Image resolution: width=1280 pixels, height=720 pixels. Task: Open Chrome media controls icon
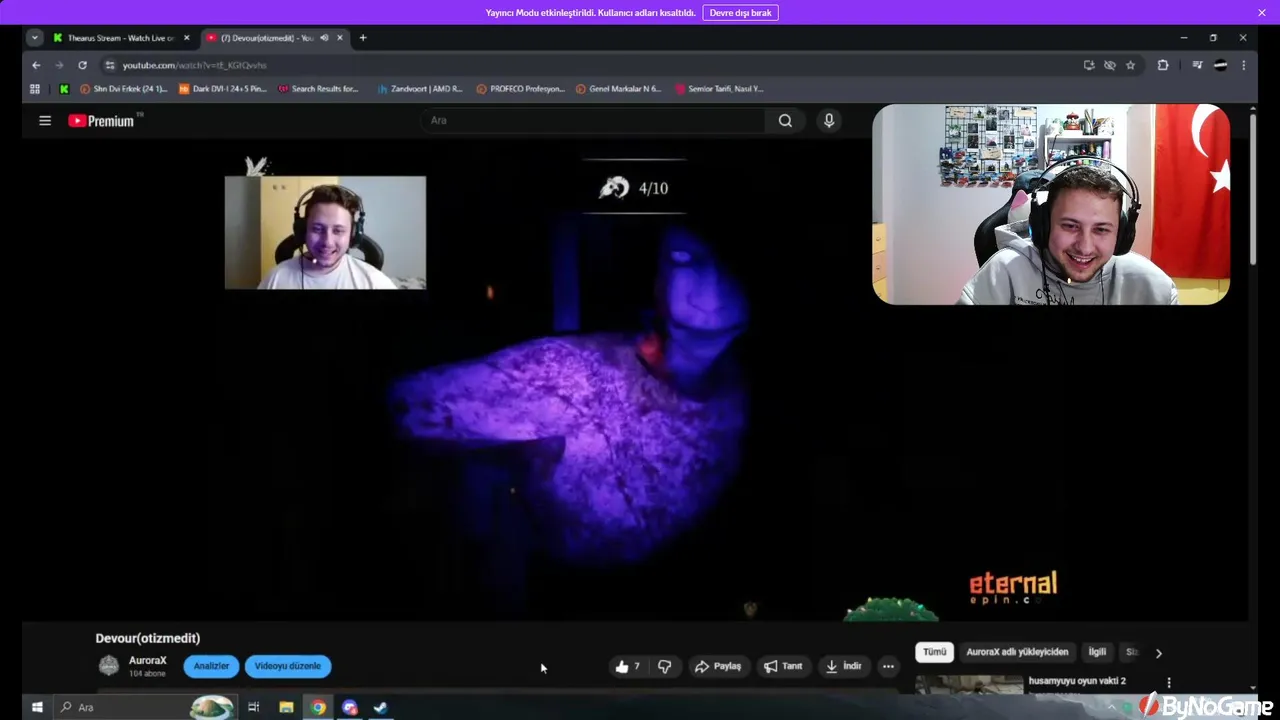[1197, 65]
